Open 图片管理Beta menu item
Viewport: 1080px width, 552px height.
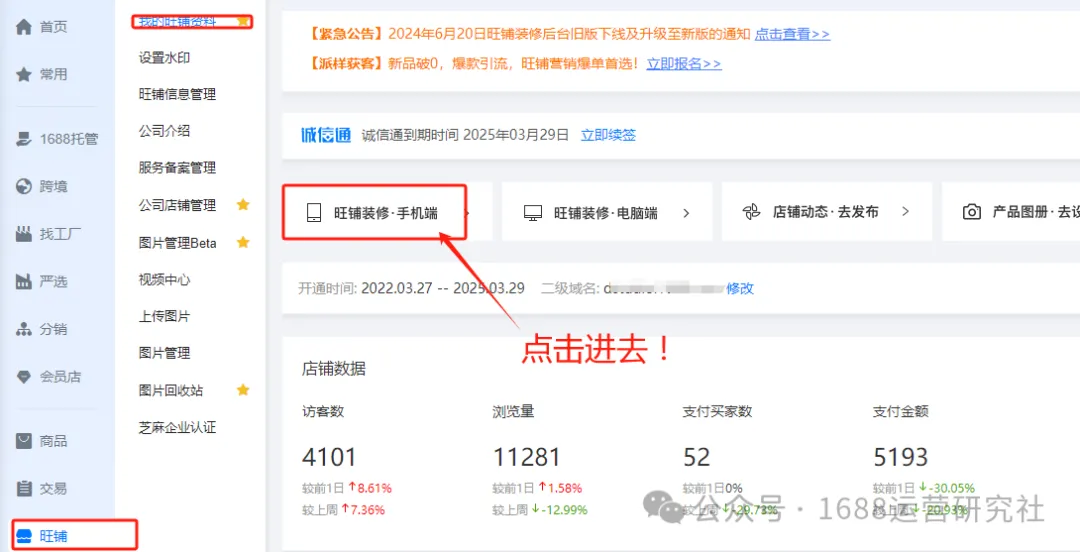point(178,243)
